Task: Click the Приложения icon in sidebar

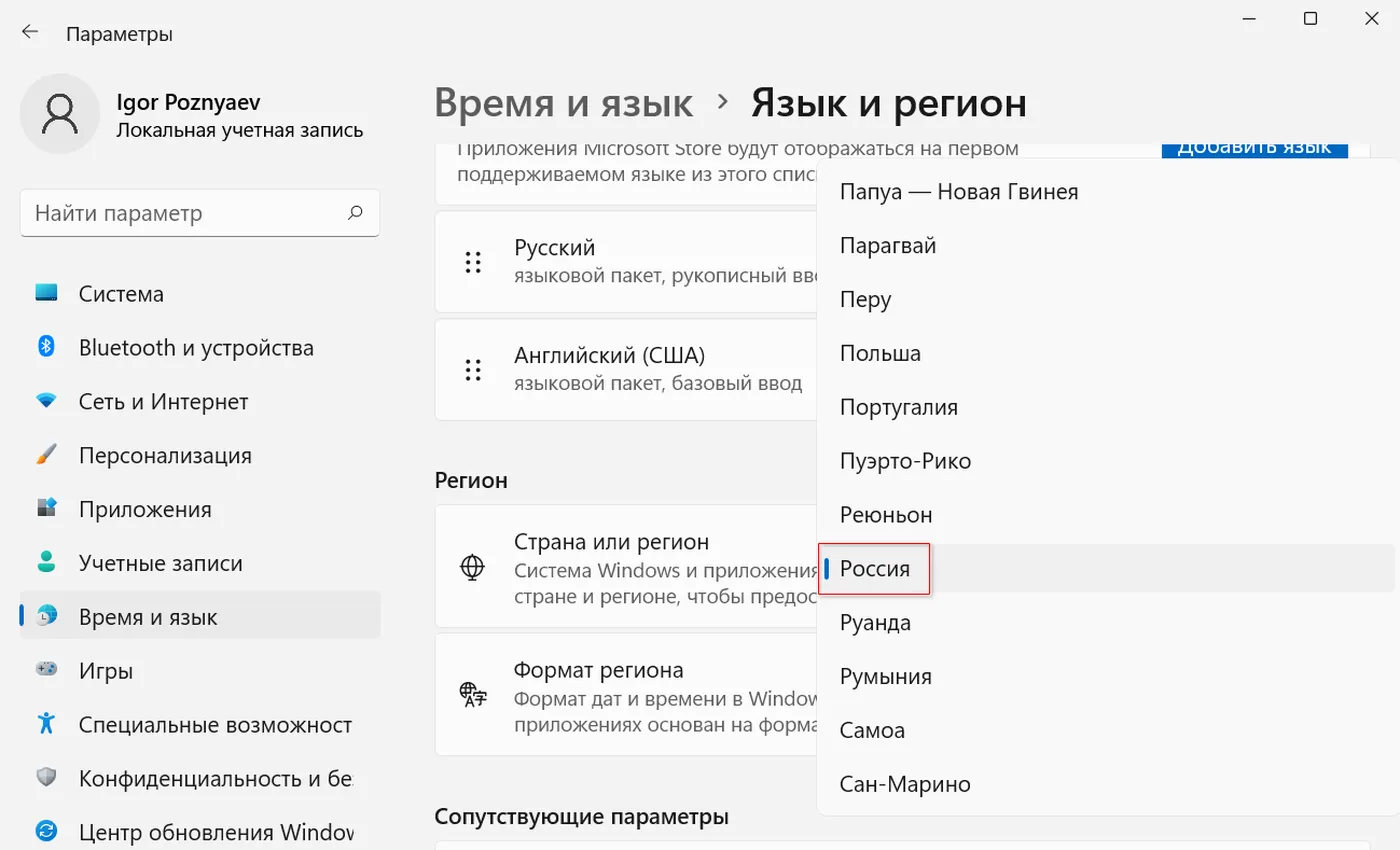Action: point(46,509)
